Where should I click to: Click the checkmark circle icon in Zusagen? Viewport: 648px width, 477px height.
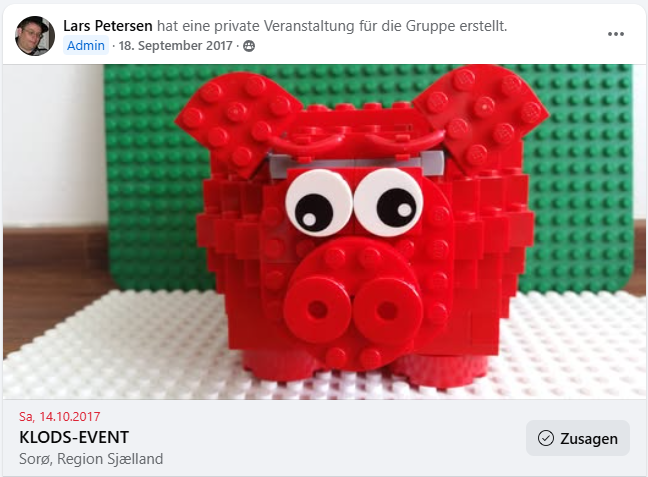click(546, 438)
